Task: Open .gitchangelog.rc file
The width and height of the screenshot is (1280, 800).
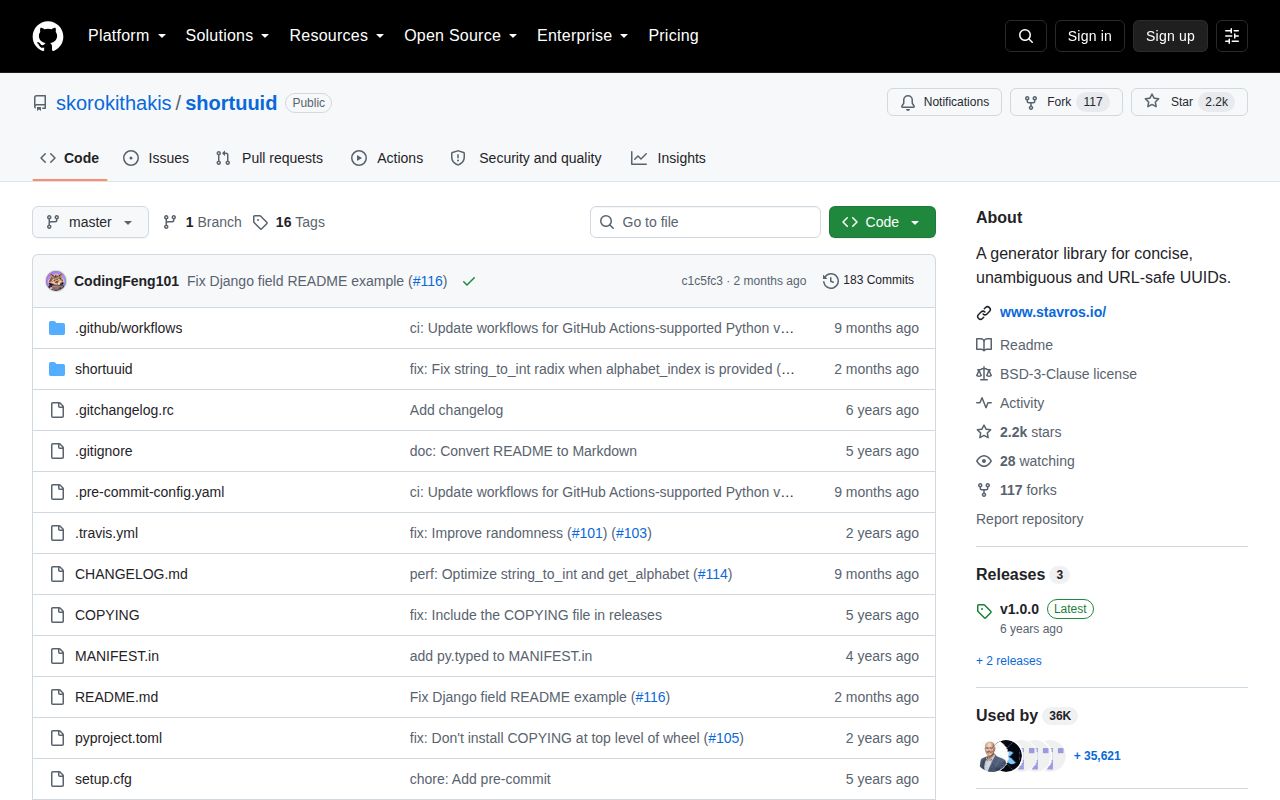Action: pos(124,410)
